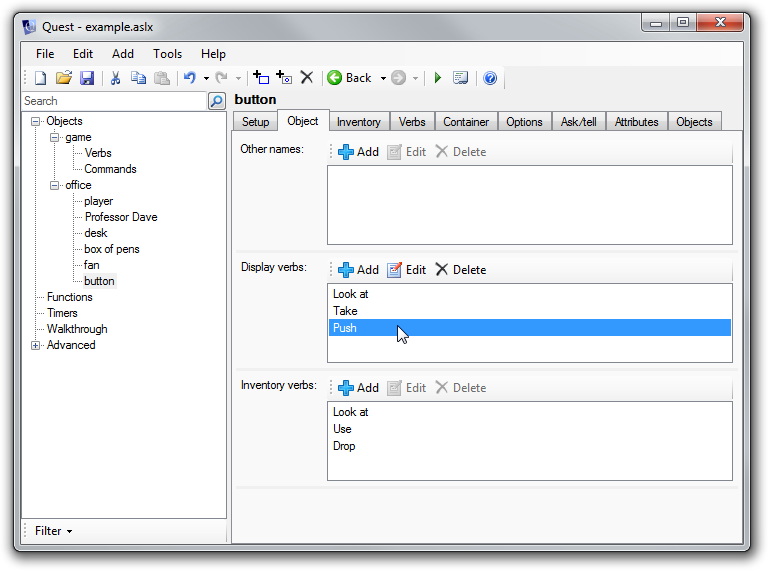Edit the selected display verb
This screenshot has width=768, height=571.
pyautogui.click(x=407, y=270)
